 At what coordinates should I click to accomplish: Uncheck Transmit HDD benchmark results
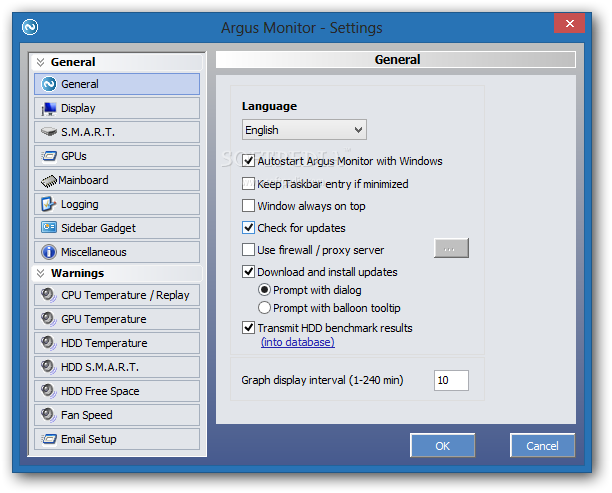[248, 328]
